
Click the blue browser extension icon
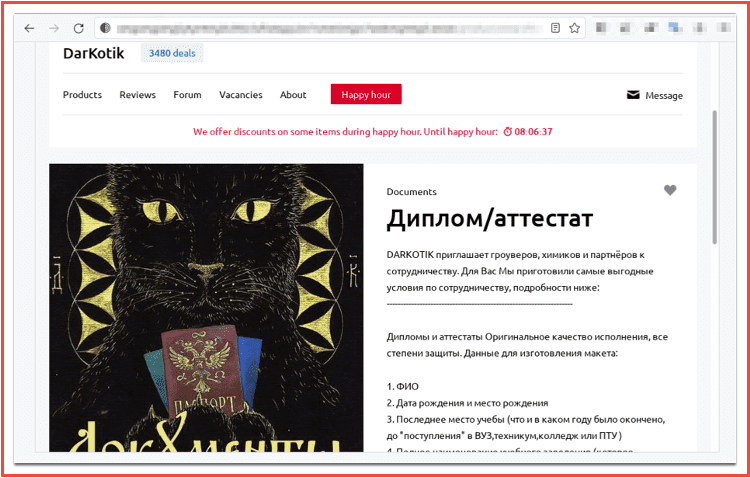[674, 27]
